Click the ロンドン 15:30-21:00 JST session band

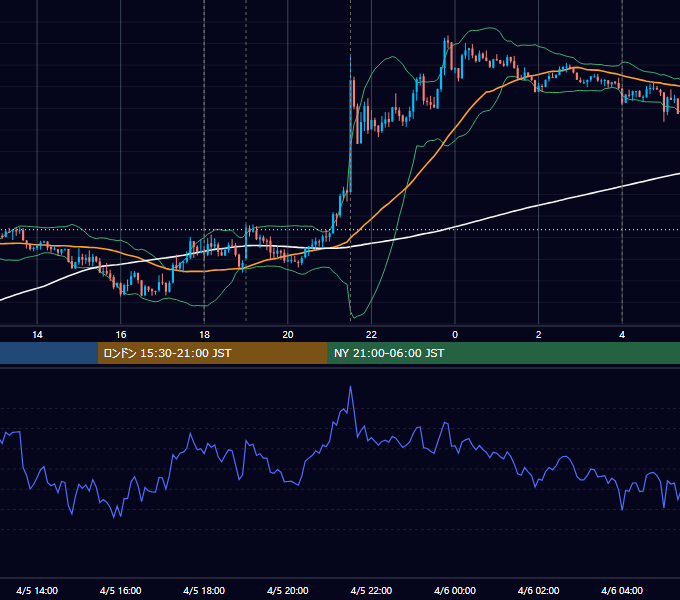click(212, 353)
